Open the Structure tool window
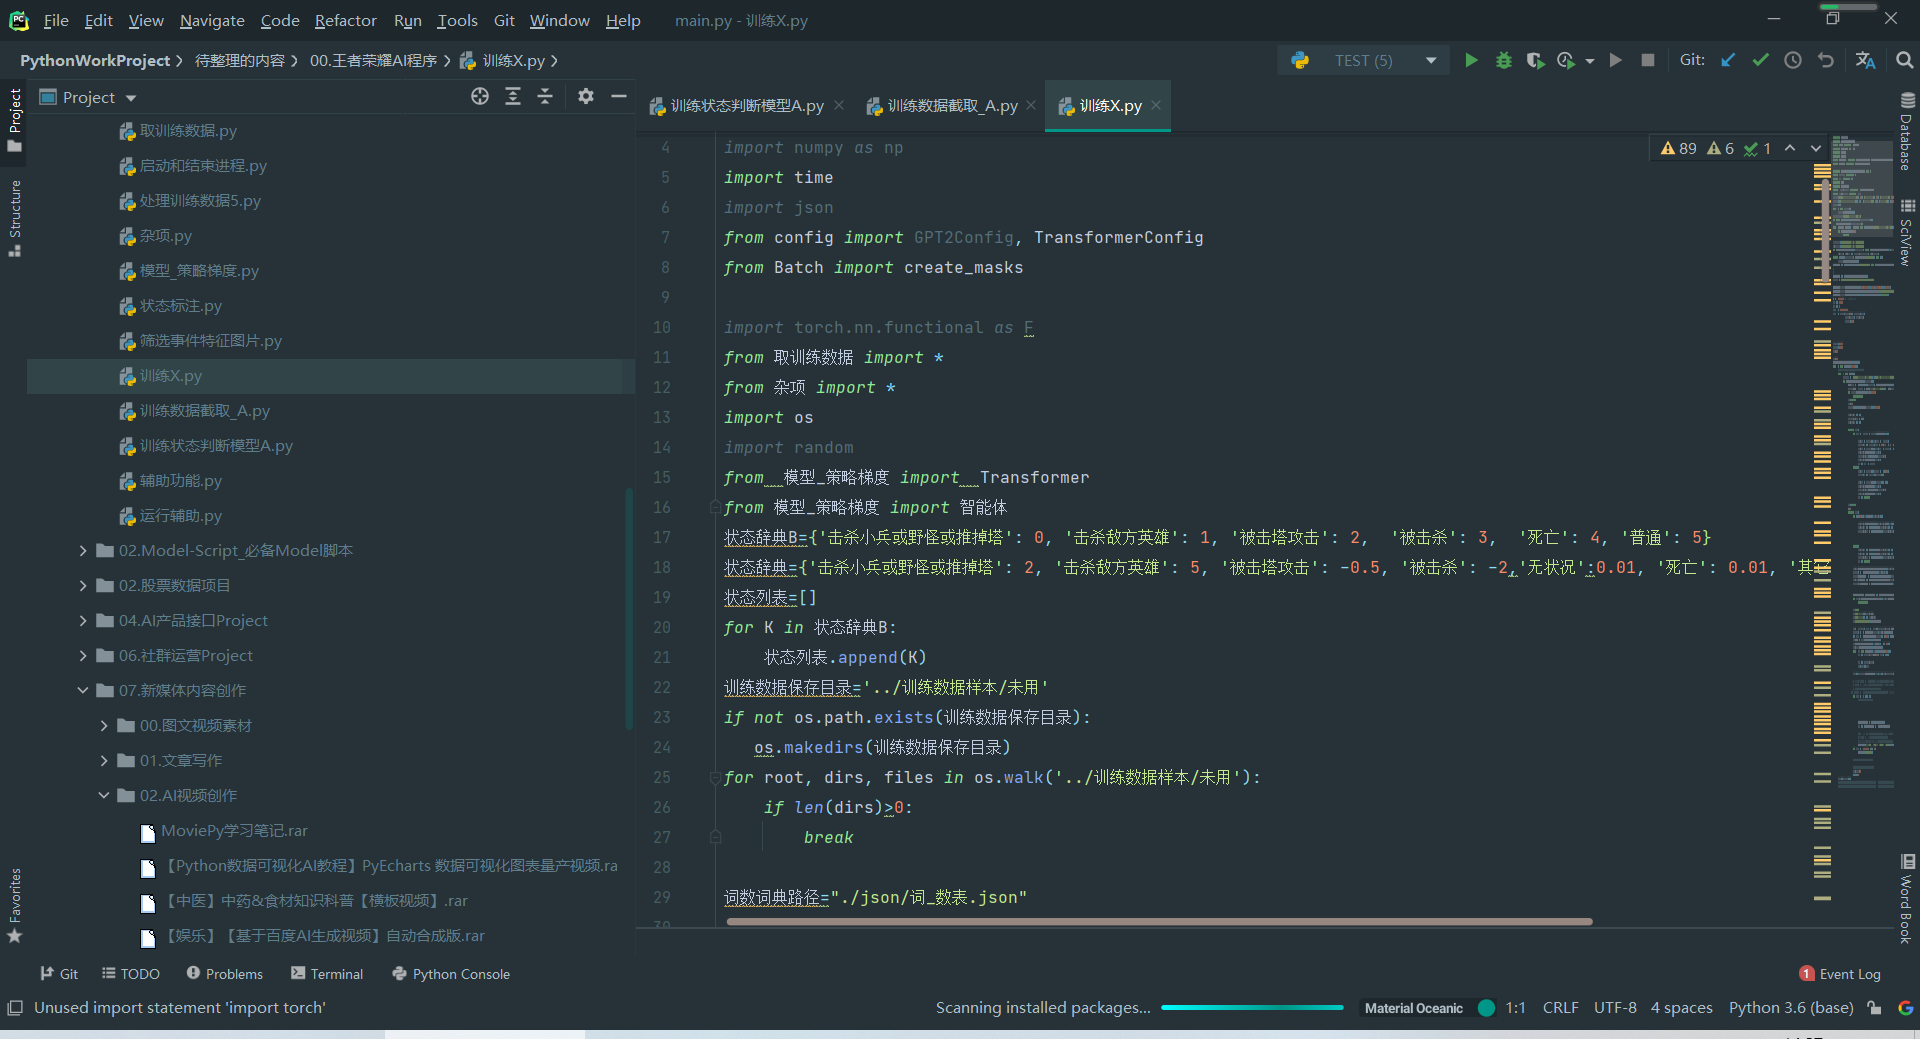 click(14, 217)
